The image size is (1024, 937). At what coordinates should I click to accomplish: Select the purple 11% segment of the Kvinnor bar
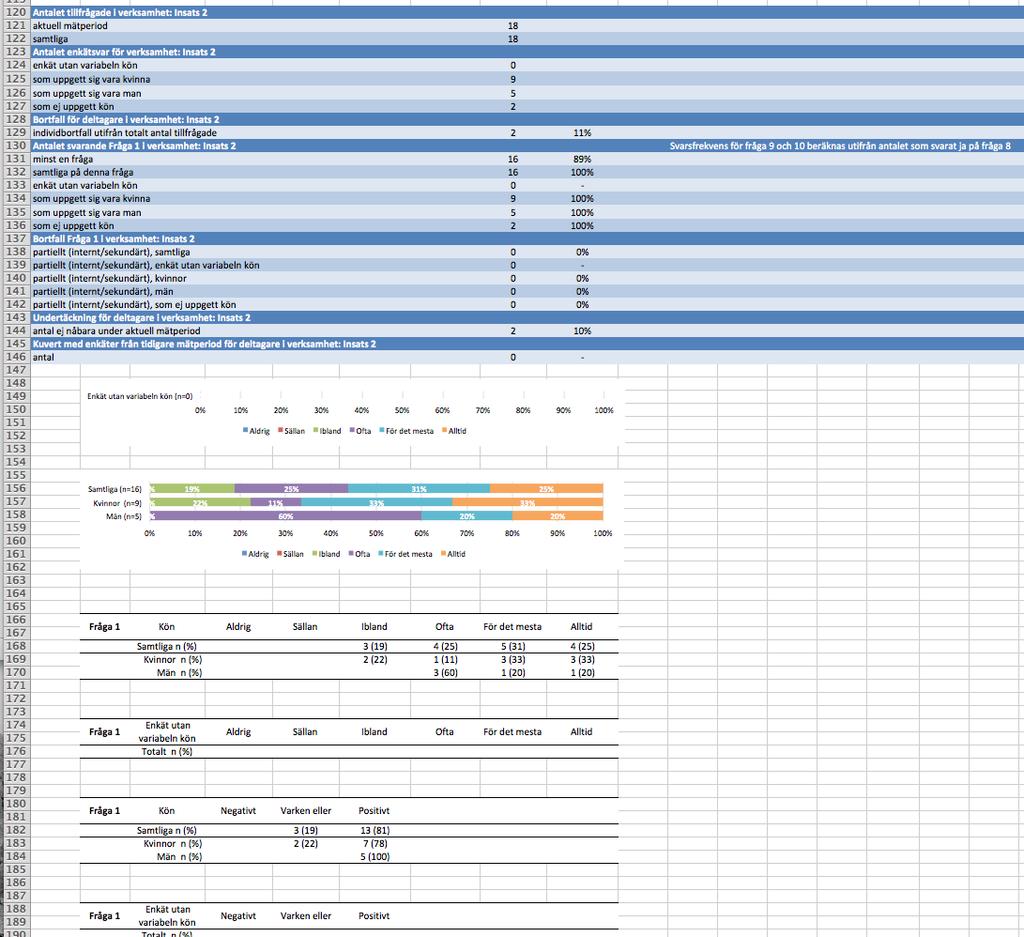pyautogui.click(x=276, y=503)
